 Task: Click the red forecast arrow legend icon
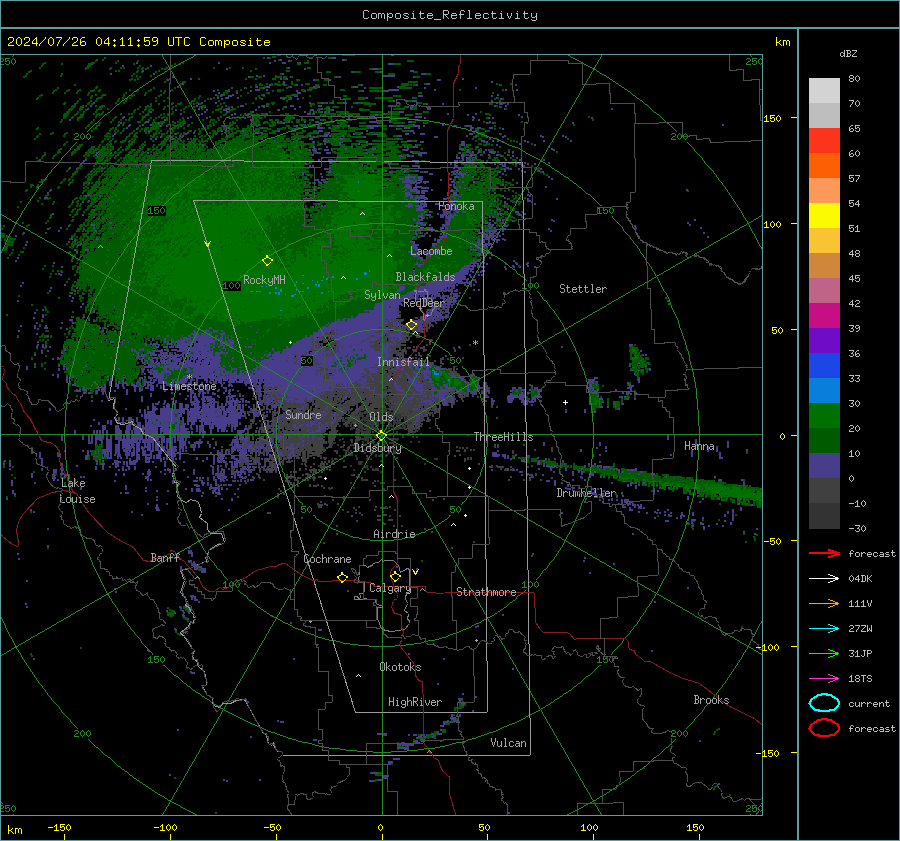pyautogui.click(x=824, y=553)
